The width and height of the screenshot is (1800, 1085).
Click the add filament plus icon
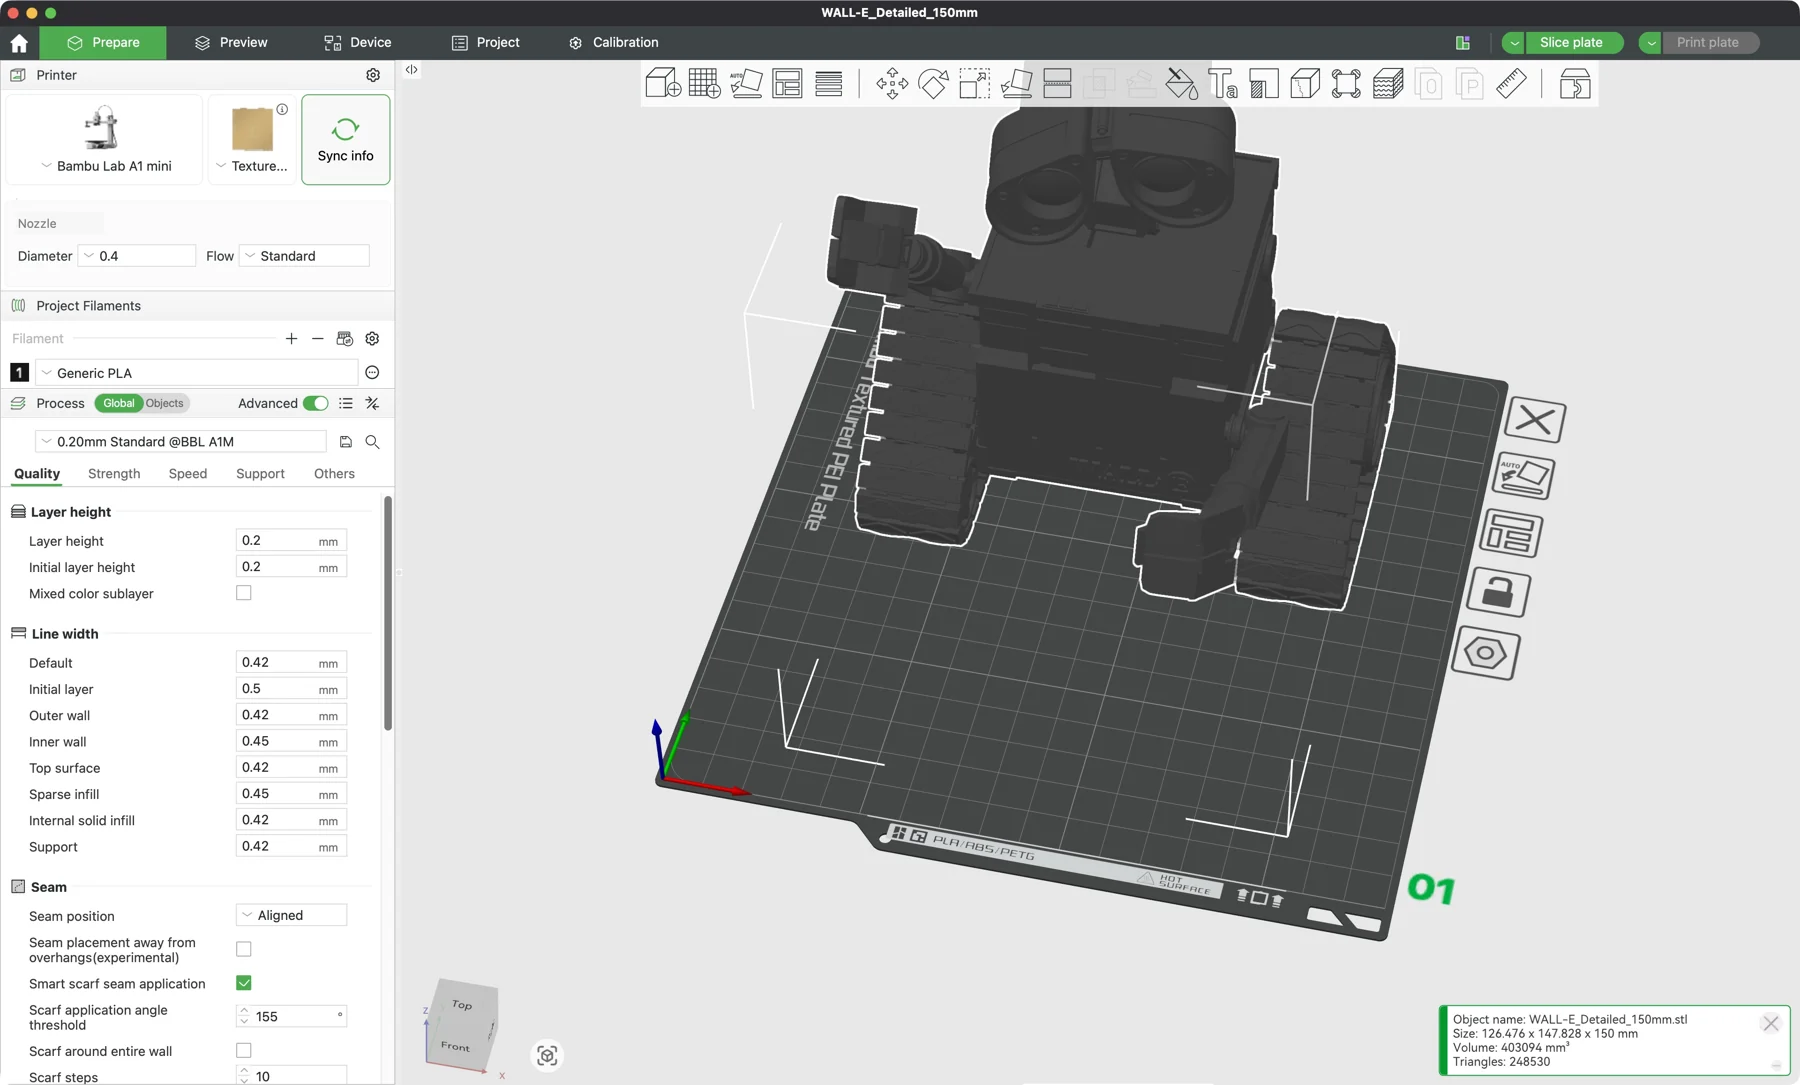click(291, 339)
